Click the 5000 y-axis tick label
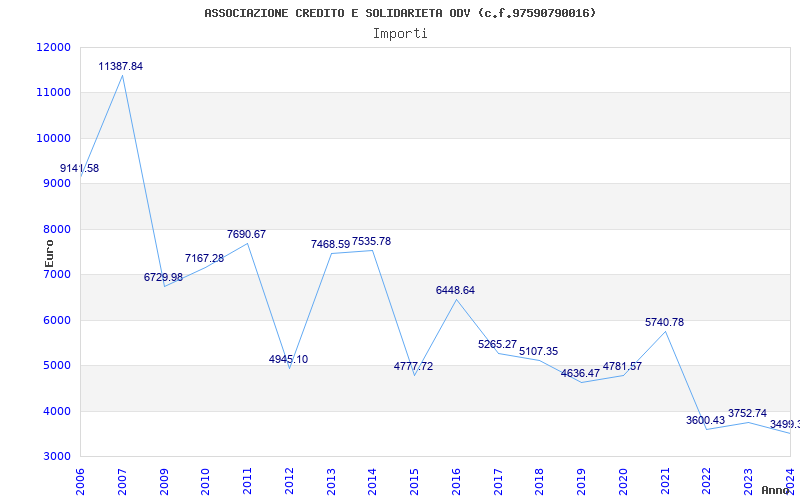The width and height of the screenshot is (800, 500). [57, 366]
